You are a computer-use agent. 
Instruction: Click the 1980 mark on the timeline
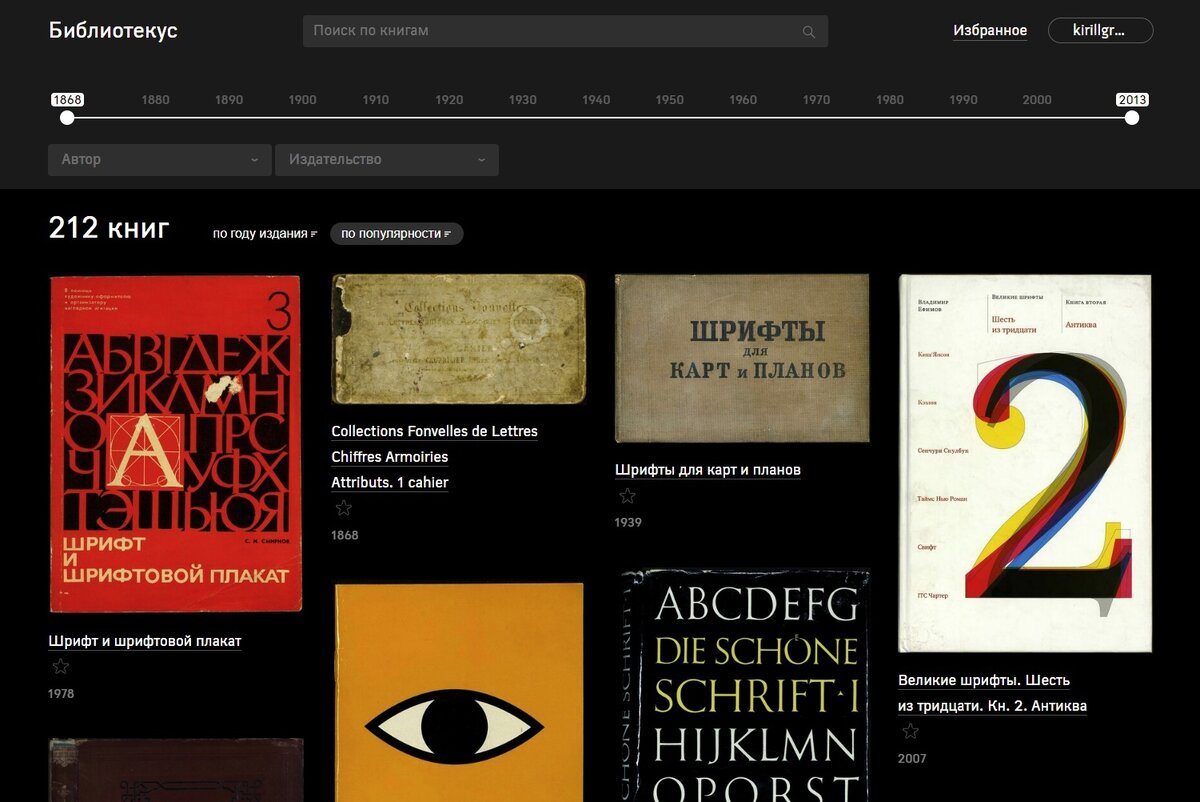890,100
